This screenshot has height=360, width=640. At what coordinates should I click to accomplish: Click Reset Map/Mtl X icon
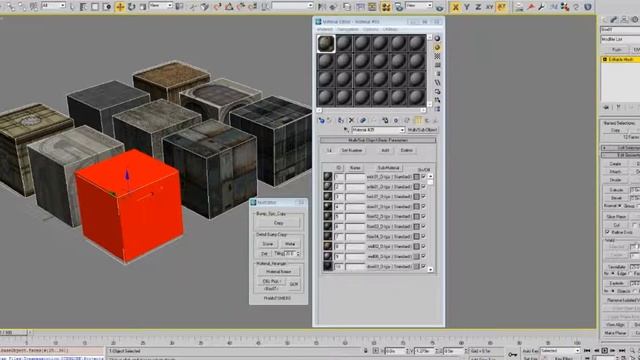point(351,120)
